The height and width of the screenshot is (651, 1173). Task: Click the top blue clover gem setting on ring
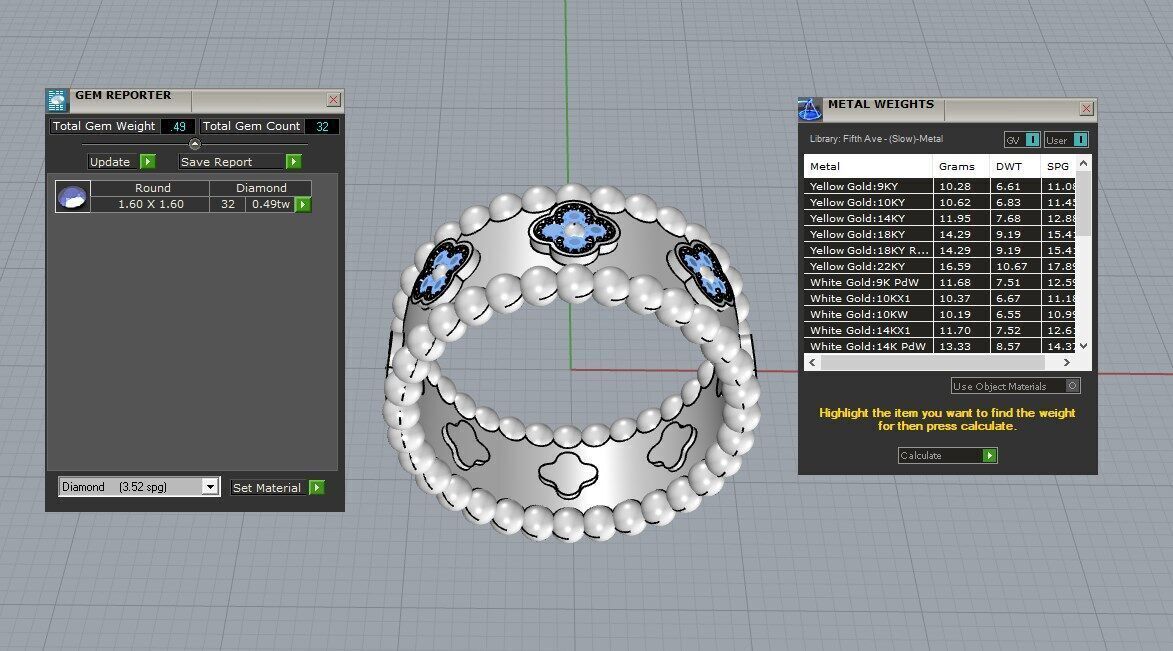point(573,230)
